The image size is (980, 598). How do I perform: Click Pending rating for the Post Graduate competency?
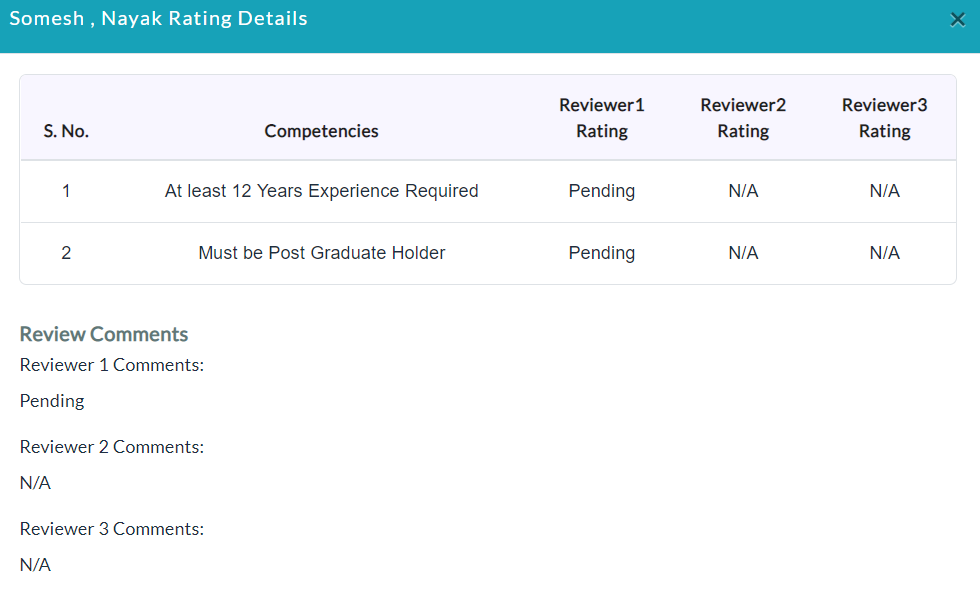click(x=601, y=253)
